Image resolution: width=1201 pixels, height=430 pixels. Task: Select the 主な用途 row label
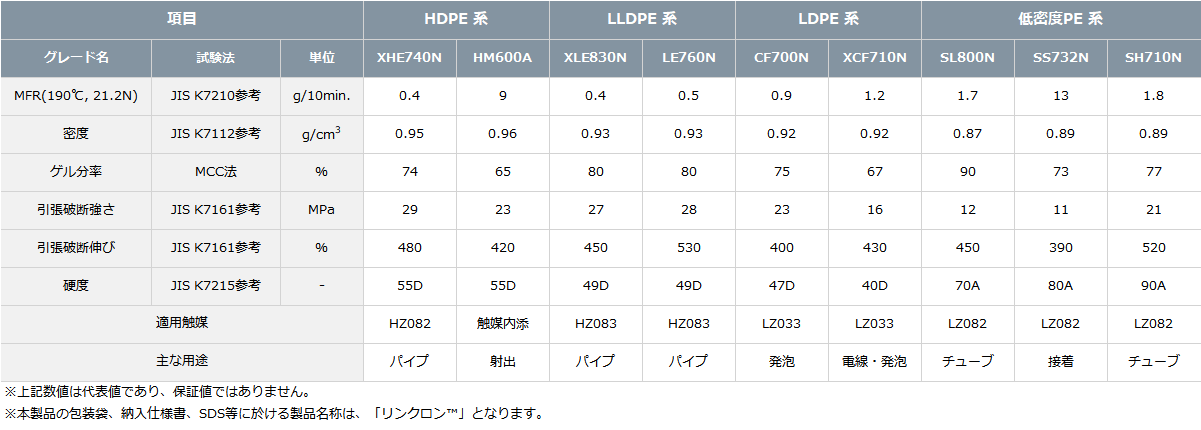pyautogui.click(x=181, y=362)
